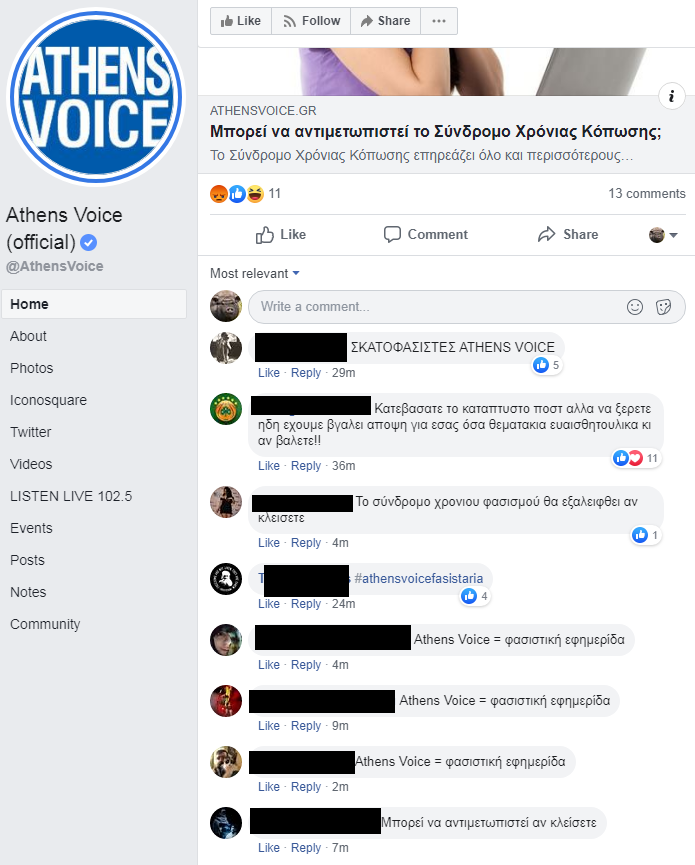
Task: Click the Comment speech bubble button
Action: pyautogui.click(x=425, y=234)
